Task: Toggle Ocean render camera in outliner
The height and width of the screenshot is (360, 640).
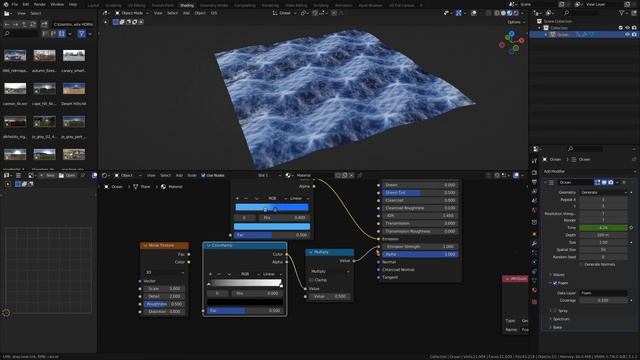Action: (634, 35)
